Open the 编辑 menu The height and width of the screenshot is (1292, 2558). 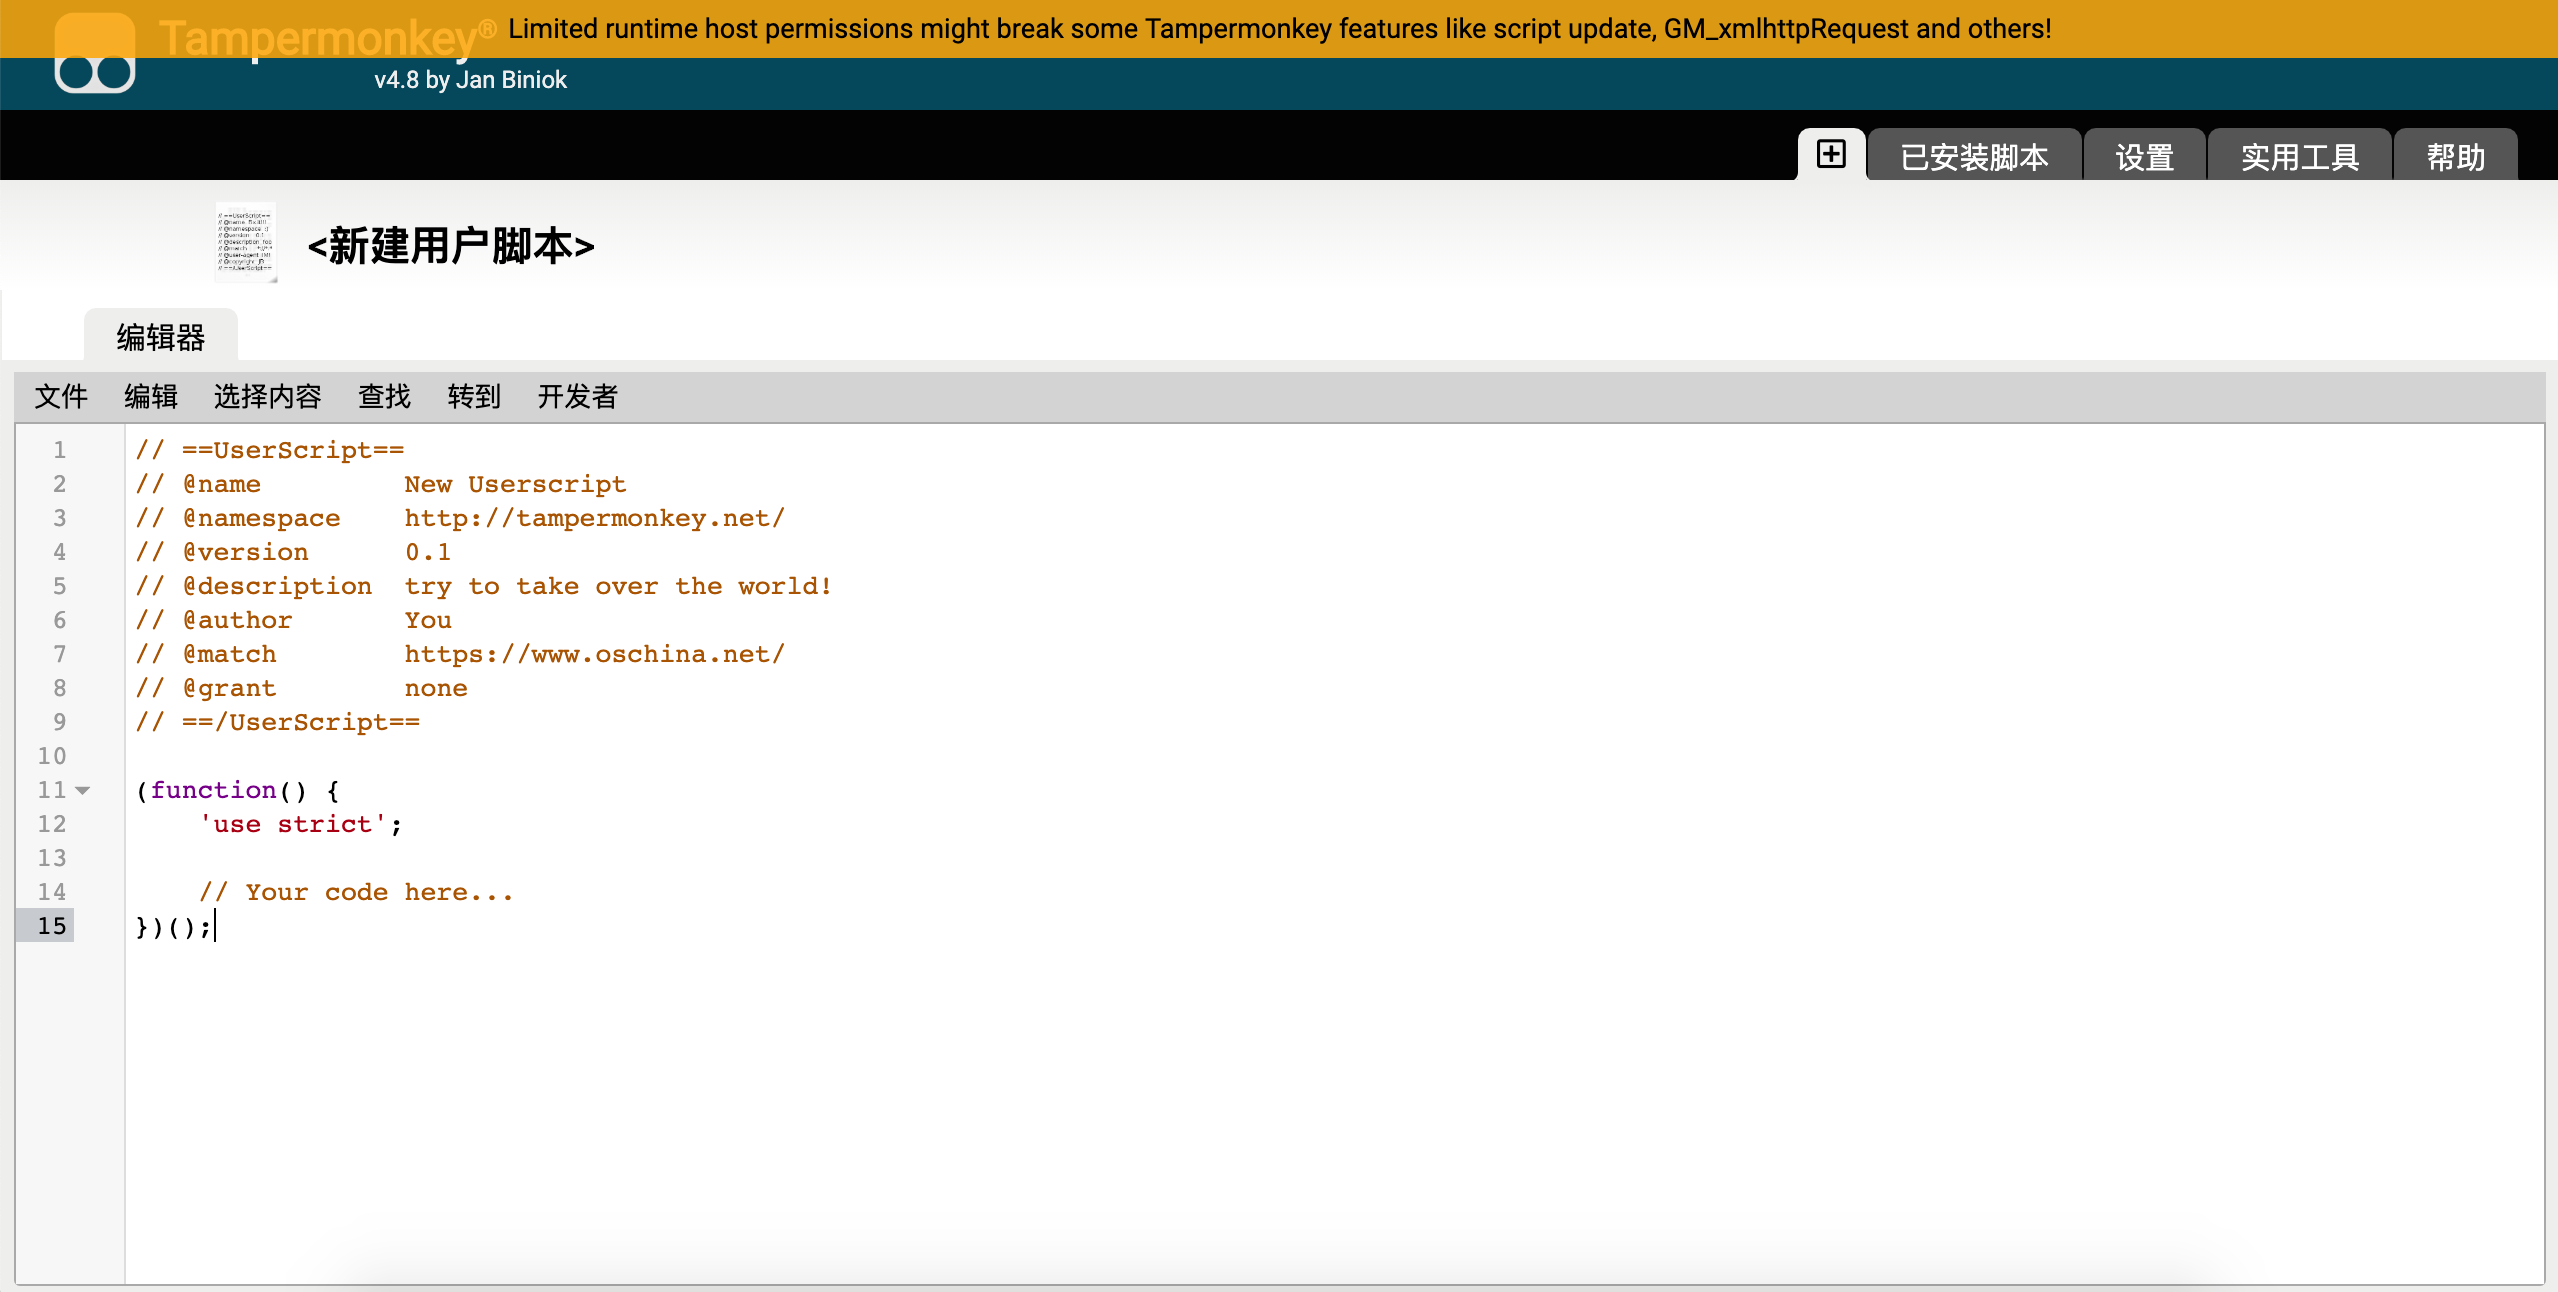point(151,397)
